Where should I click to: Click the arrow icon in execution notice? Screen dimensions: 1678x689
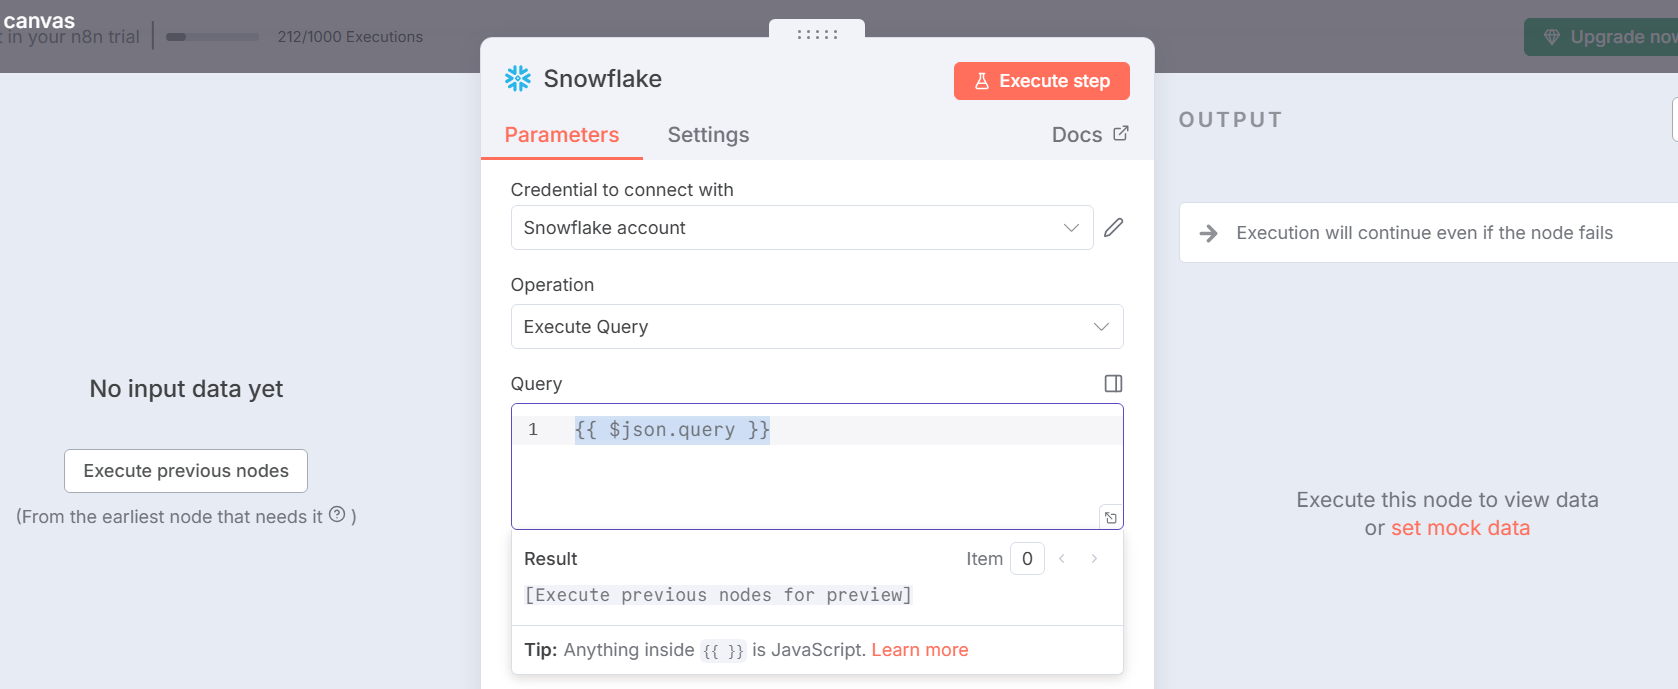click(x=1209, y=233)
